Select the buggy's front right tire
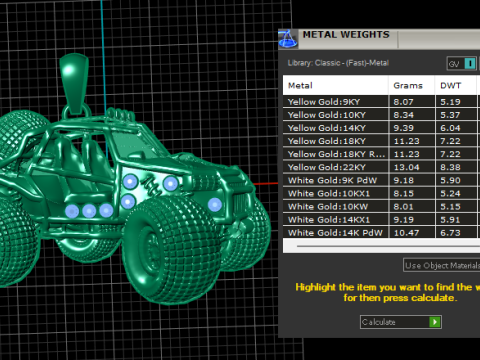 173,249
